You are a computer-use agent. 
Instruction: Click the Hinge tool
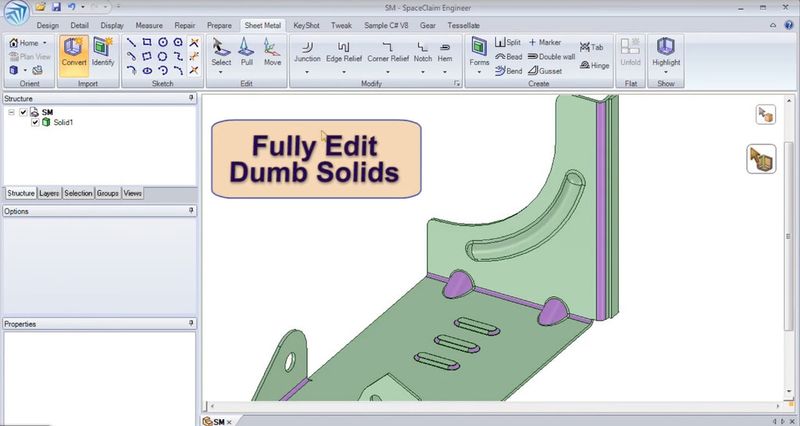(x=594, y=65)
